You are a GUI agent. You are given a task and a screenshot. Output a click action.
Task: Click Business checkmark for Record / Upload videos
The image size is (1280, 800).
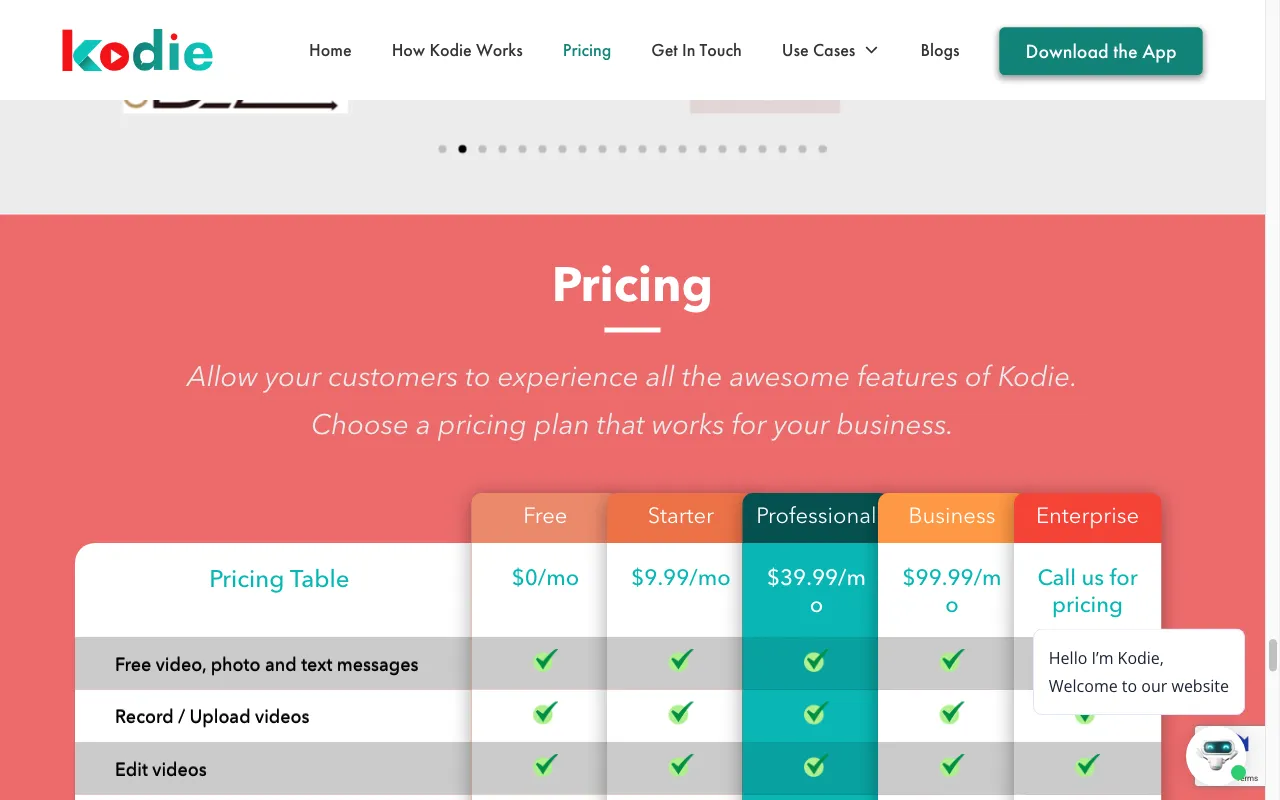point(952,713)
